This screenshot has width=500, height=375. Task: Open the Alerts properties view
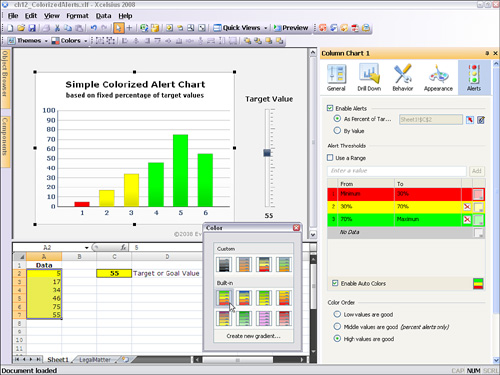(474, 77)
